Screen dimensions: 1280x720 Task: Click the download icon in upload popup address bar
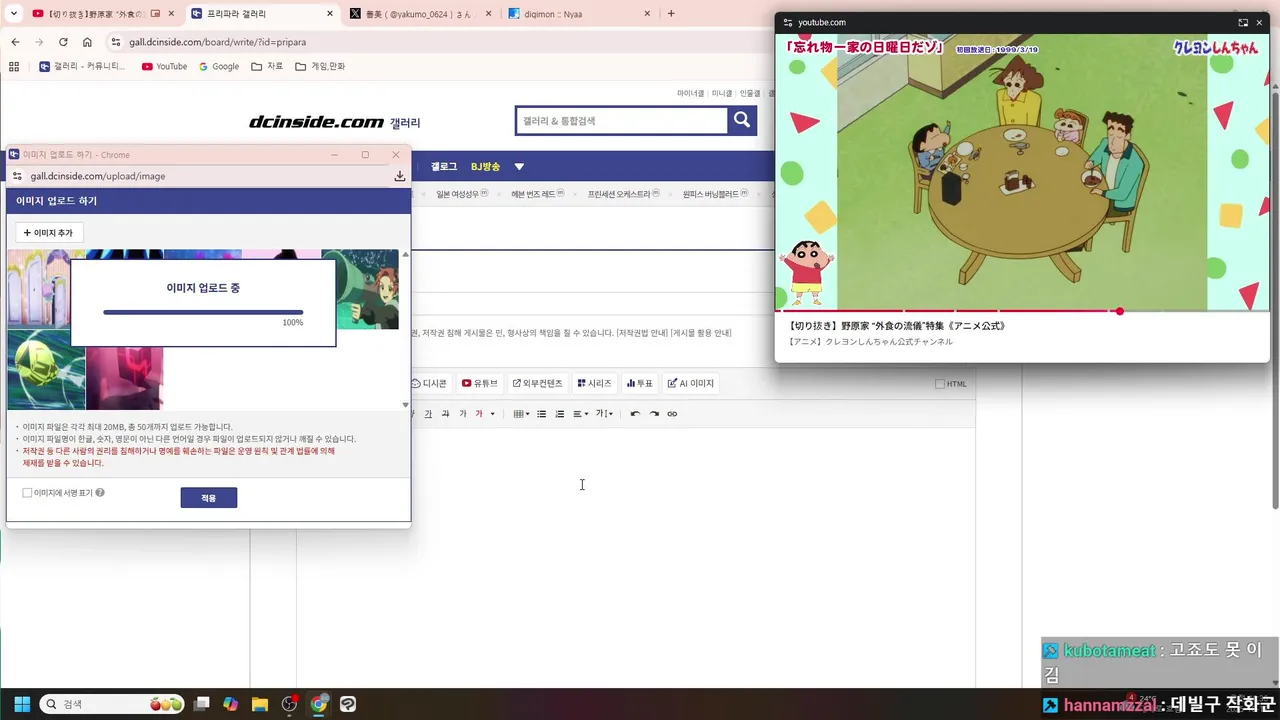pos(400,176)
